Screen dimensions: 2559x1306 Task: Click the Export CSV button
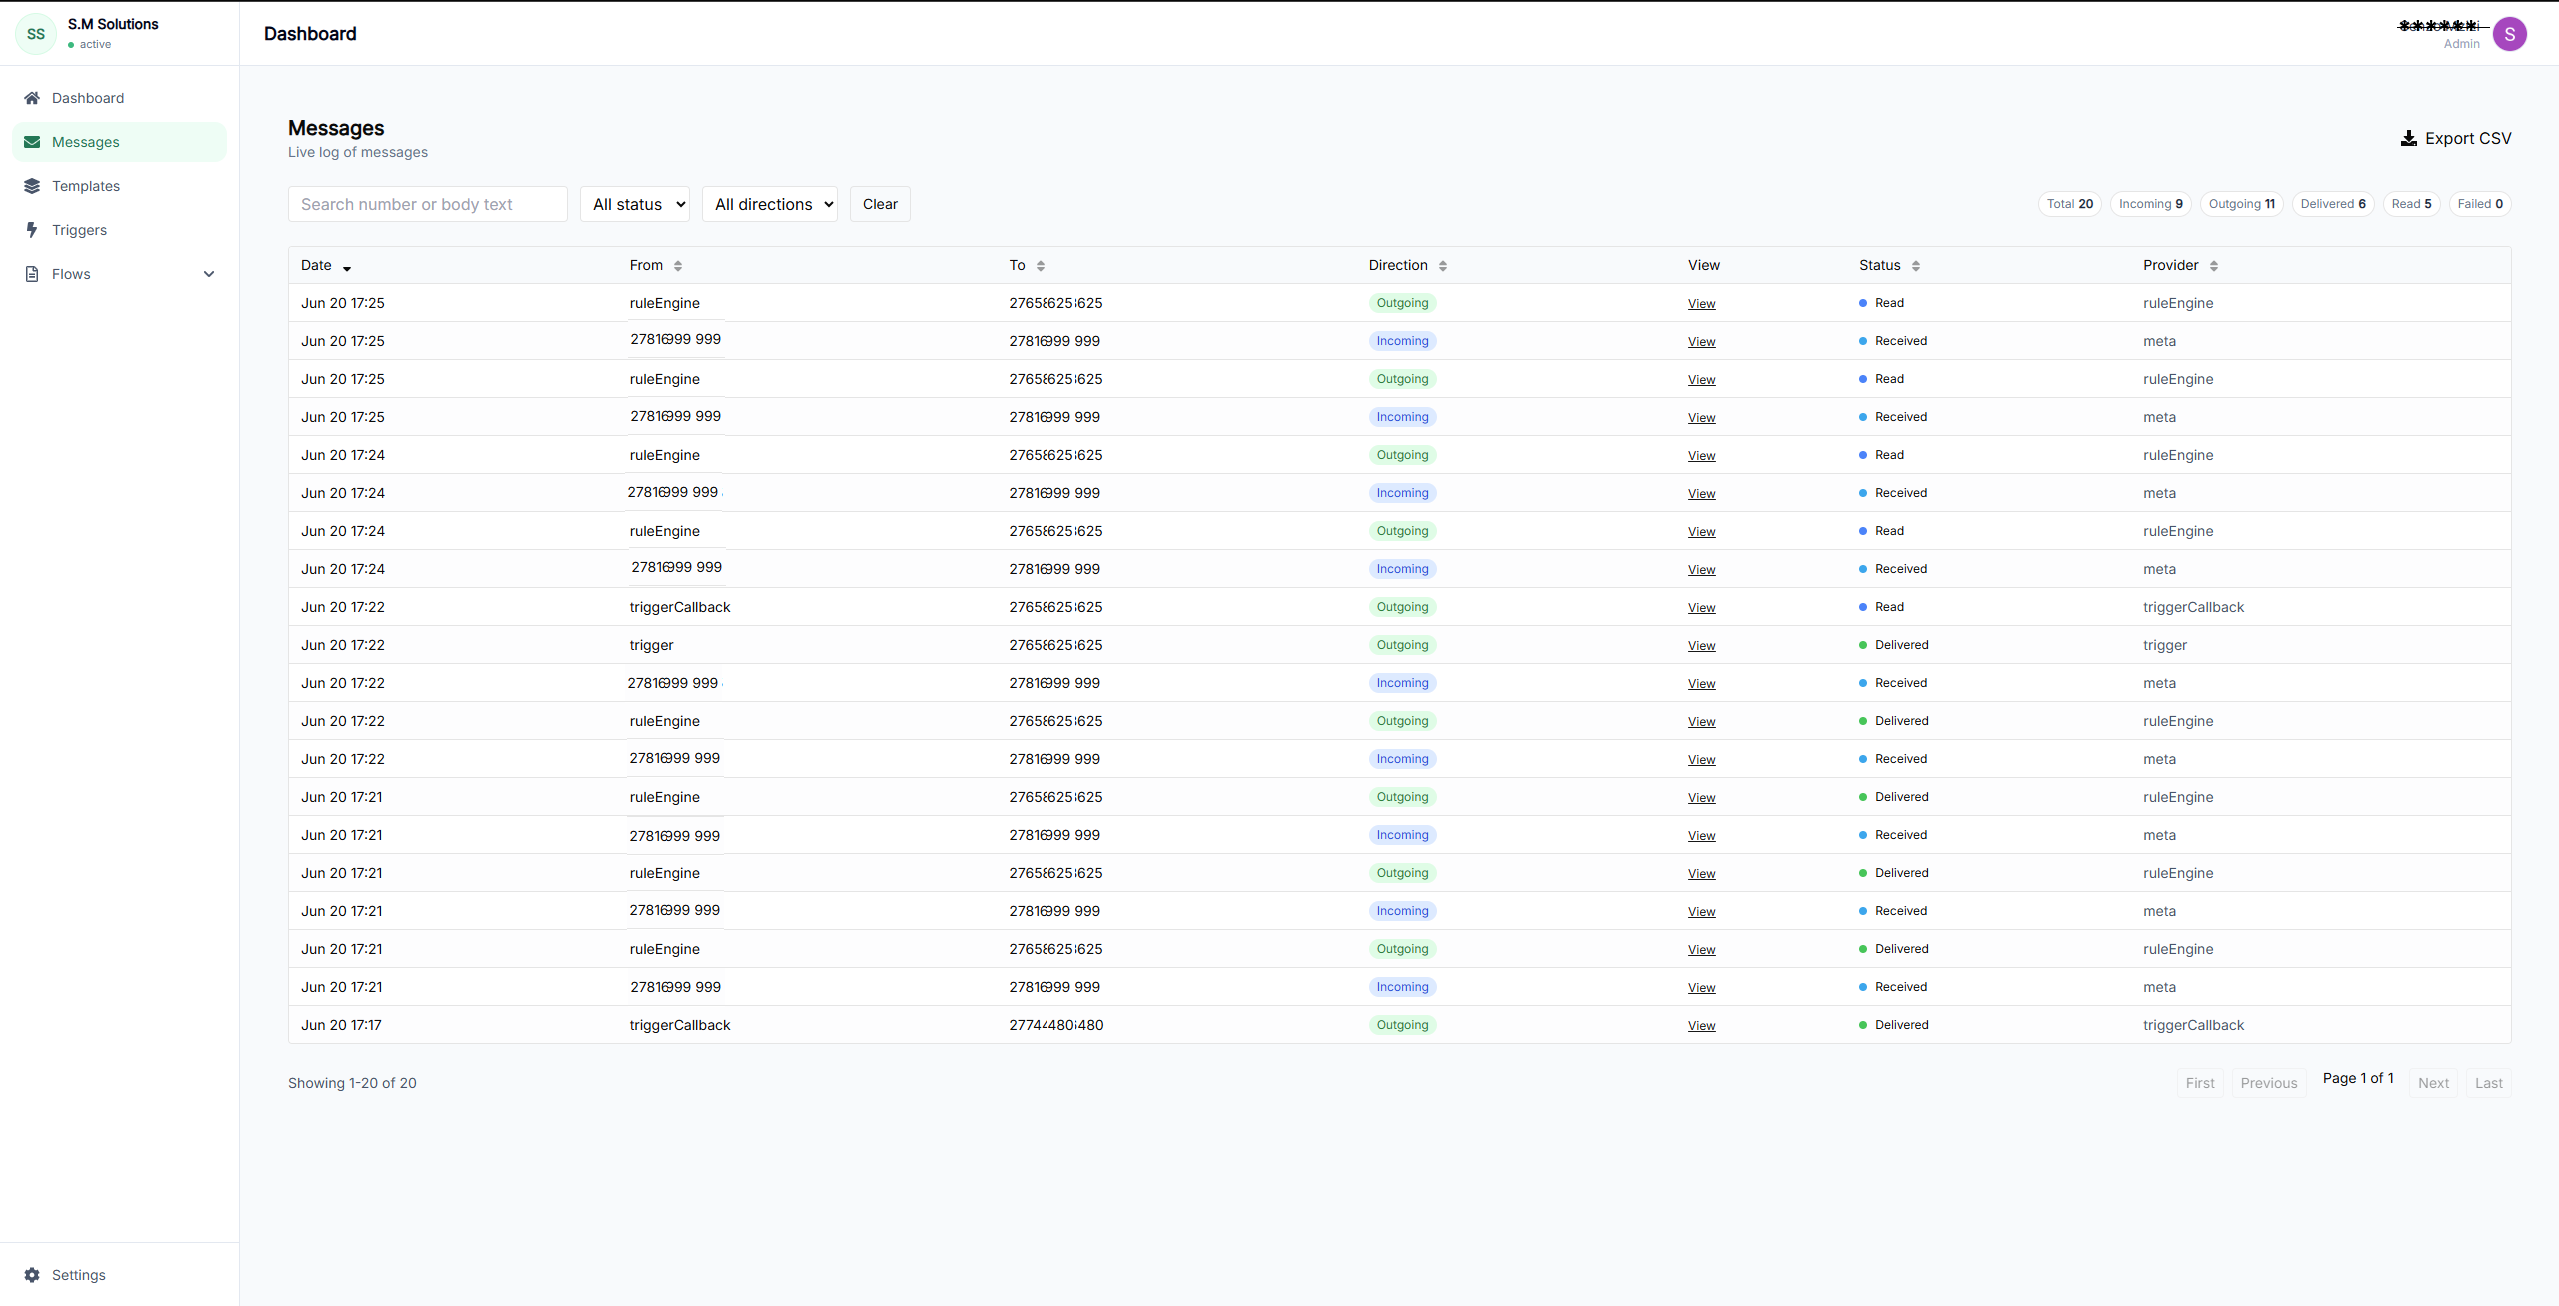(x=2456, y=138)
